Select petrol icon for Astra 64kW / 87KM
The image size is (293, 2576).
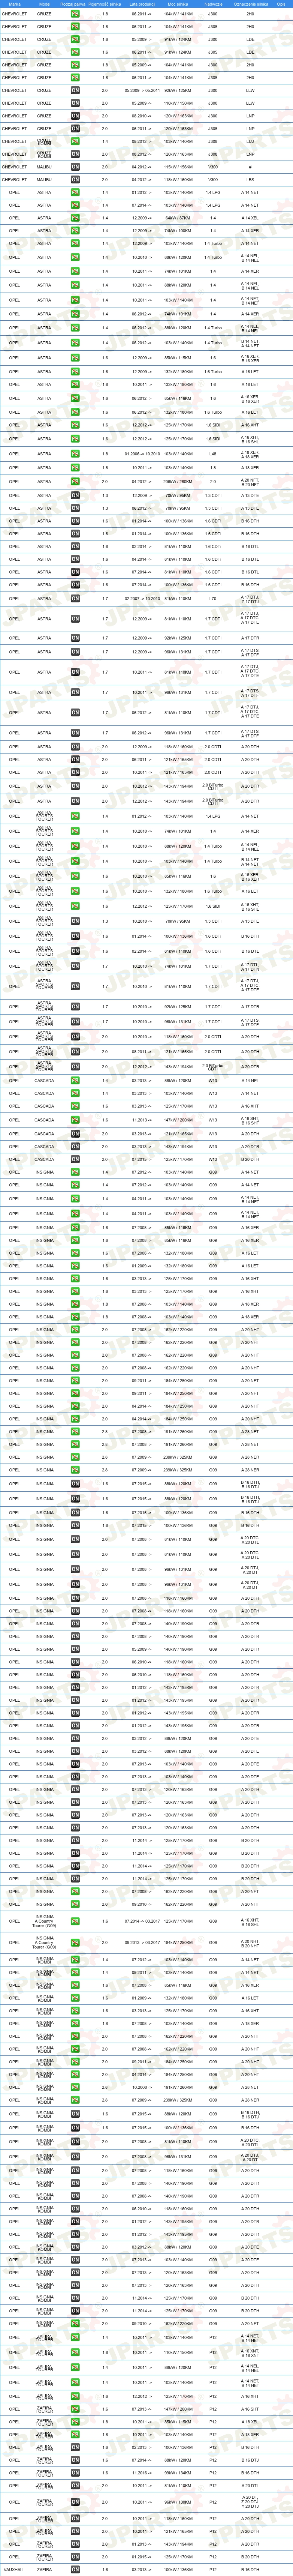pos(75,217)
